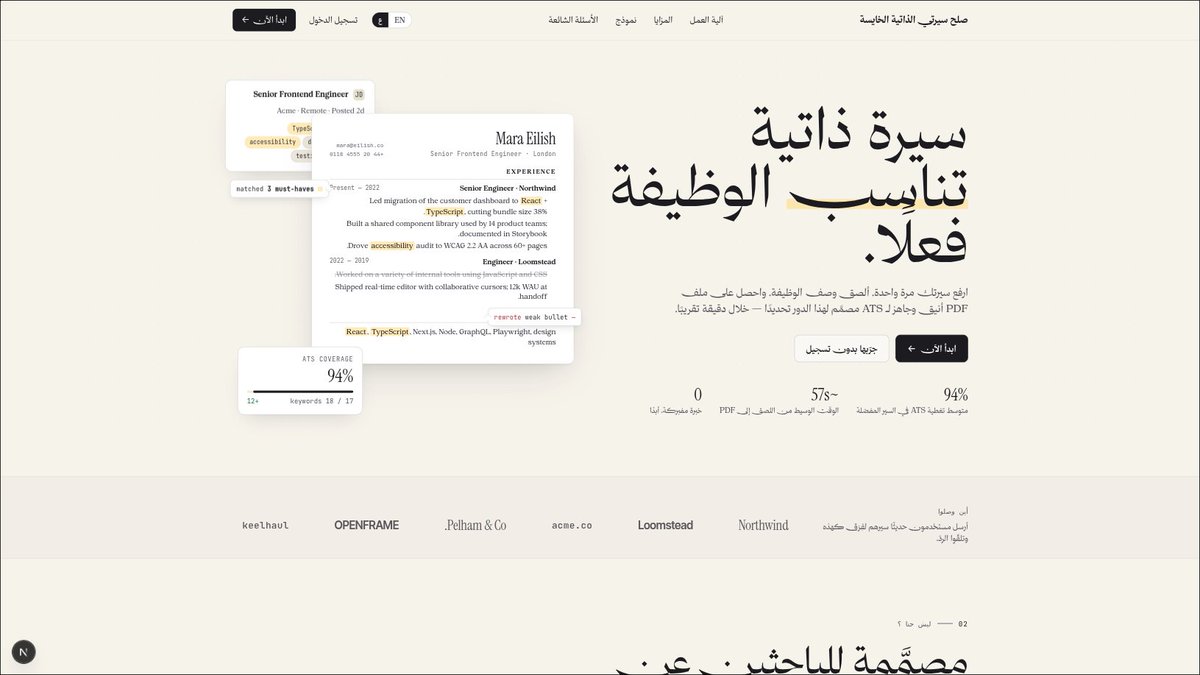
Task: Click the matched 3 must-haves chip
Action: tap(279, 188)
